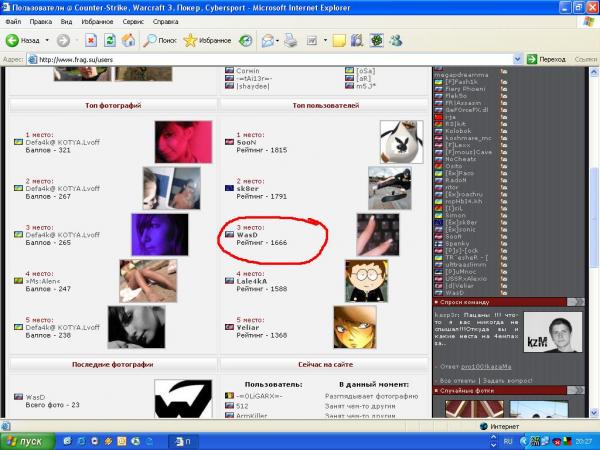Open Spanky in sidebar user list

[x=457, y=243]
